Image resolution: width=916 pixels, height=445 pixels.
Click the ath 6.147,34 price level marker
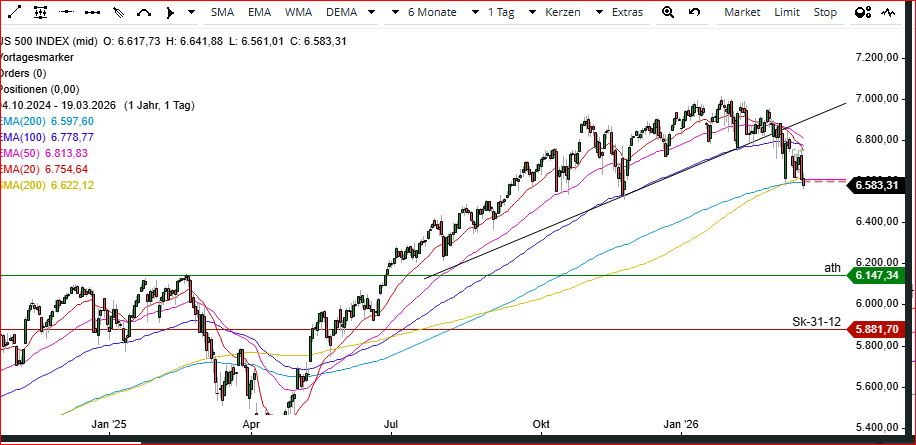point(878,275)
